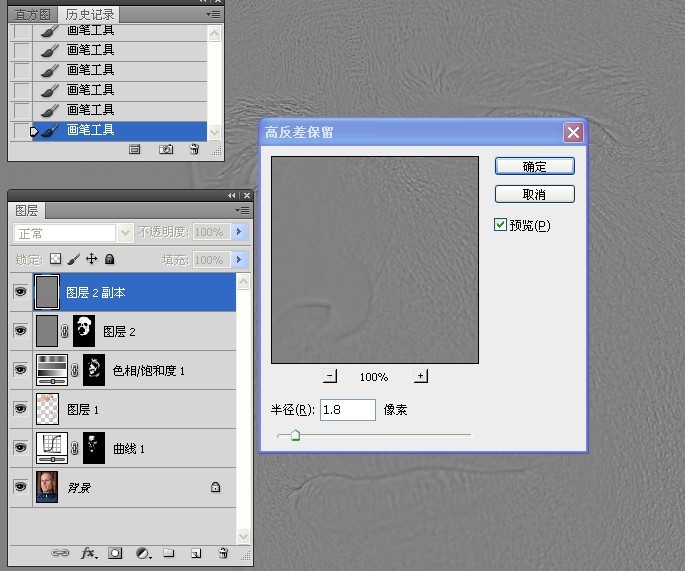The height and width of the screenshot is (571, 685).
Task: Click the create new document from state icon
Action: click(x=135, y=149)
